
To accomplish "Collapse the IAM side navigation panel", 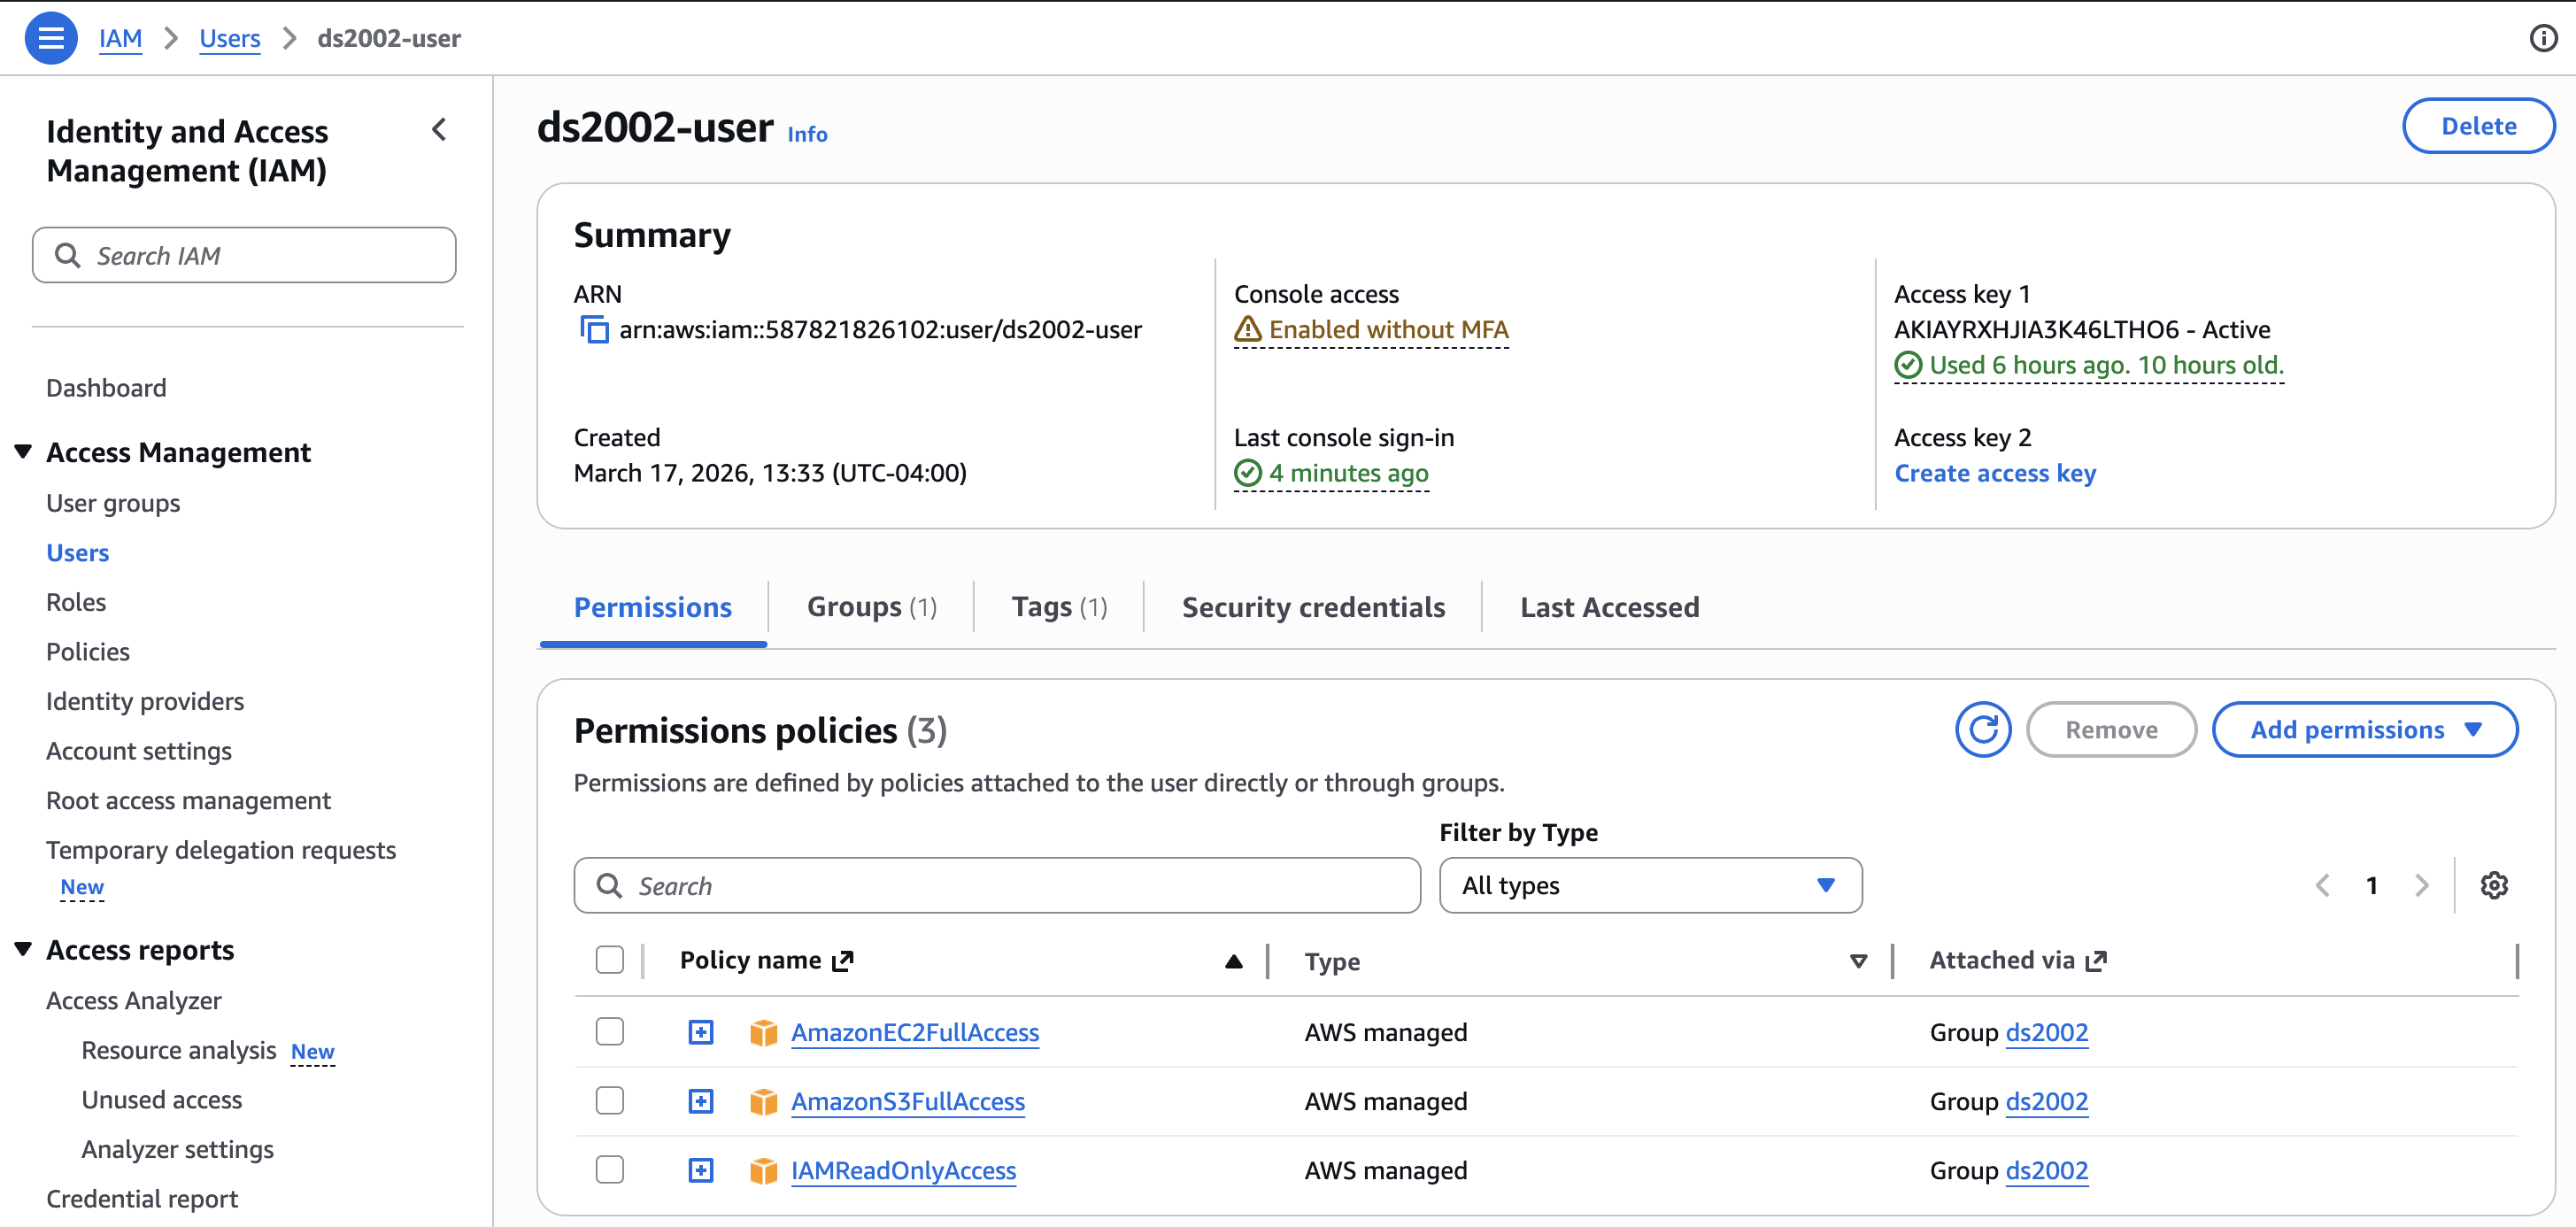I will click(x=439, y=130).
